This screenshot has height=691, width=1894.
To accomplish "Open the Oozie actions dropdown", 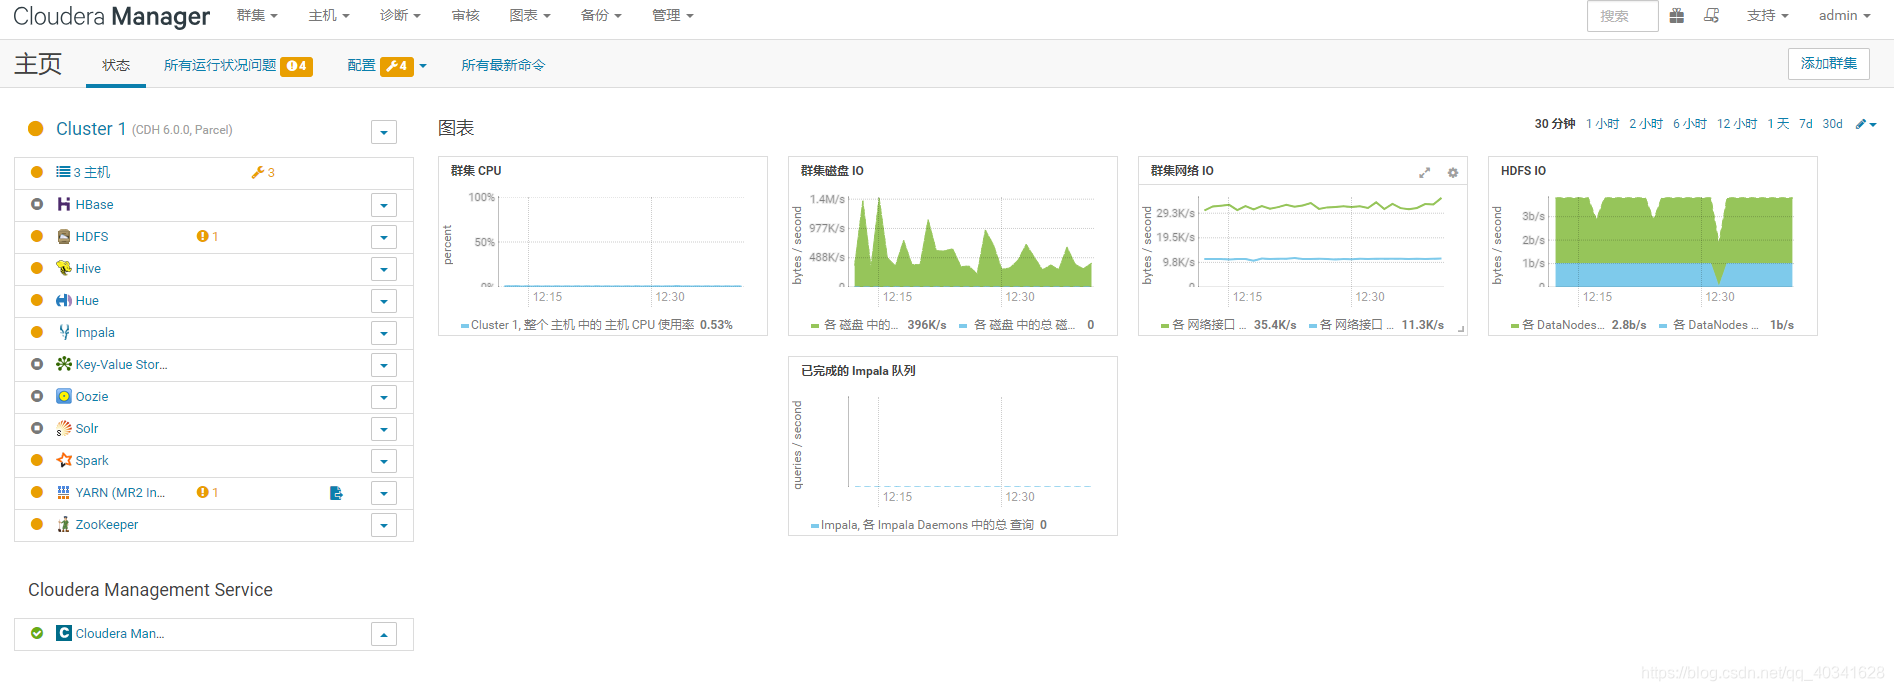I will (x=384, y=397).
